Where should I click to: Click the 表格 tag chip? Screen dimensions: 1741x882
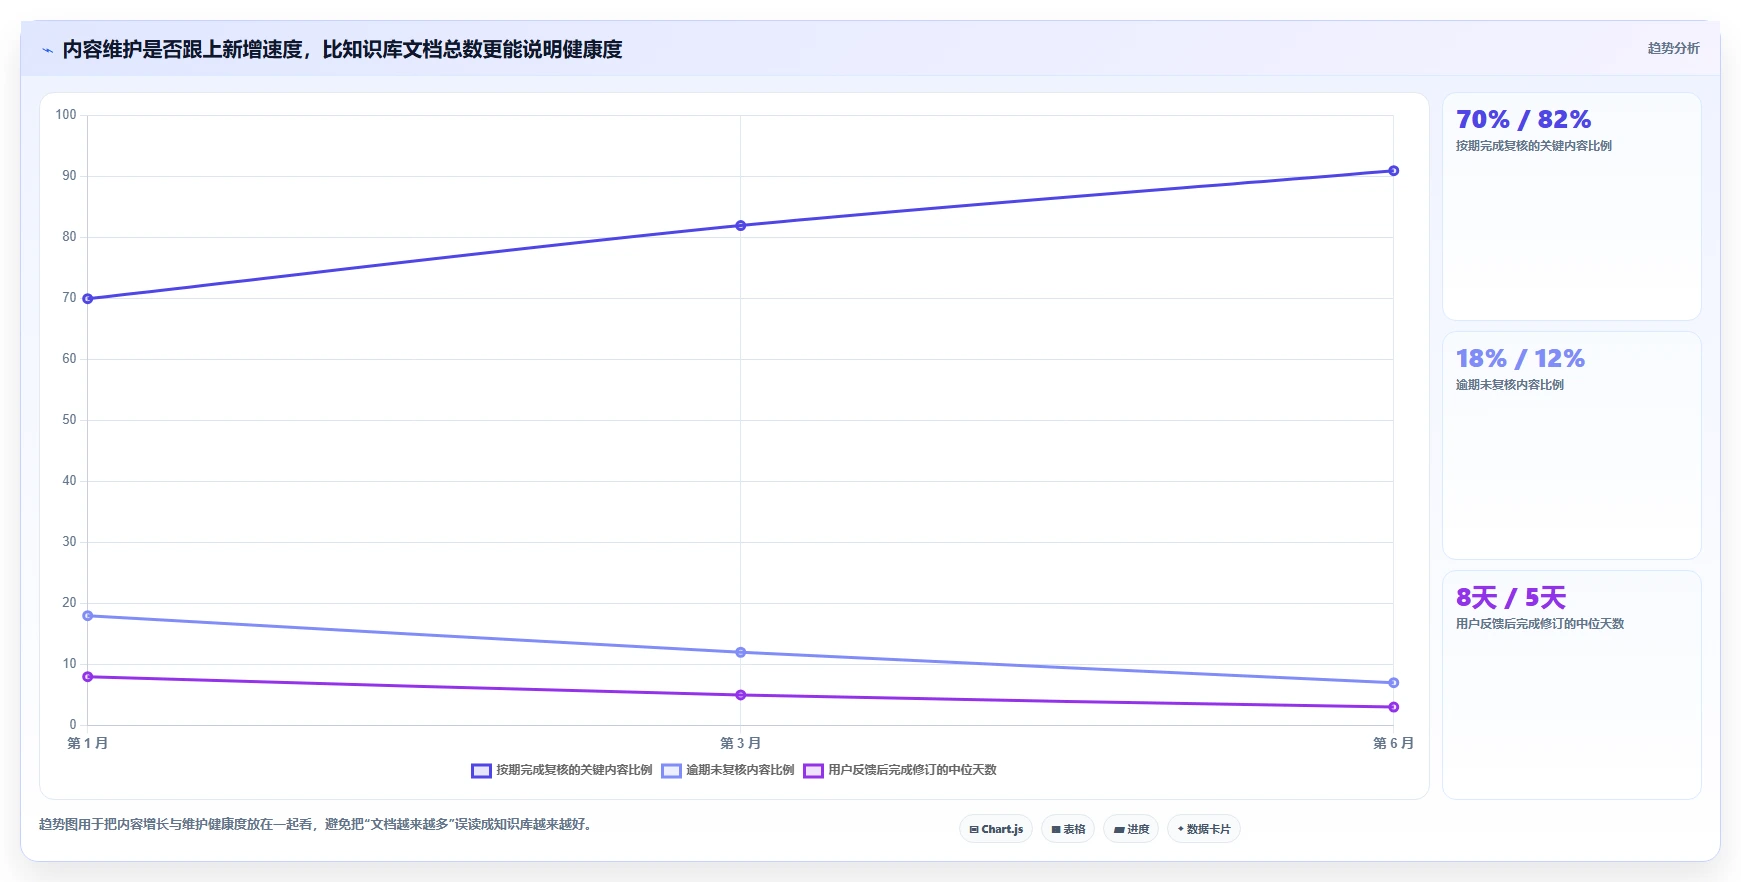point(1068,829)
